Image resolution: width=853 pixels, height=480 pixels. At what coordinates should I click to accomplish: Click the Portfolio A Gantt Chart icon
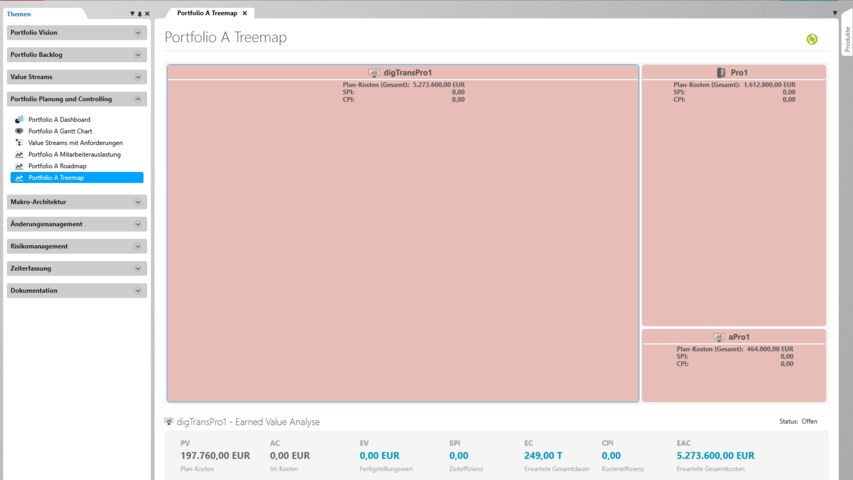coord(19,131)
